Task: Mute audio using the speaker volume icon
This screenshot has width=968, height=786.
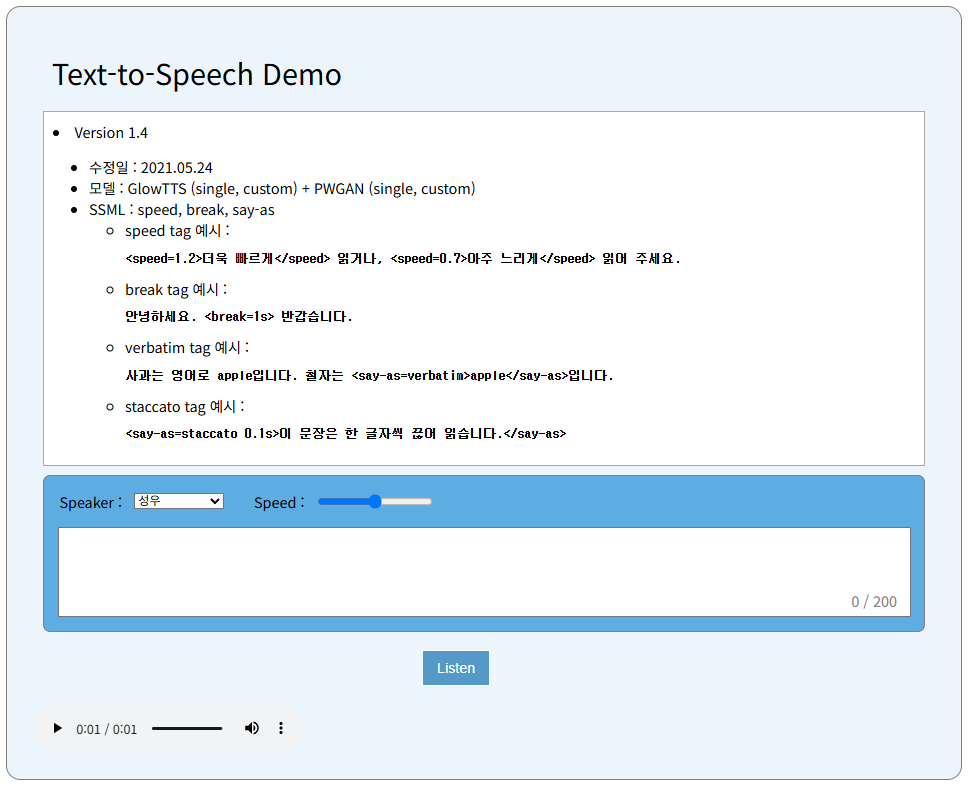Action: 251,728
